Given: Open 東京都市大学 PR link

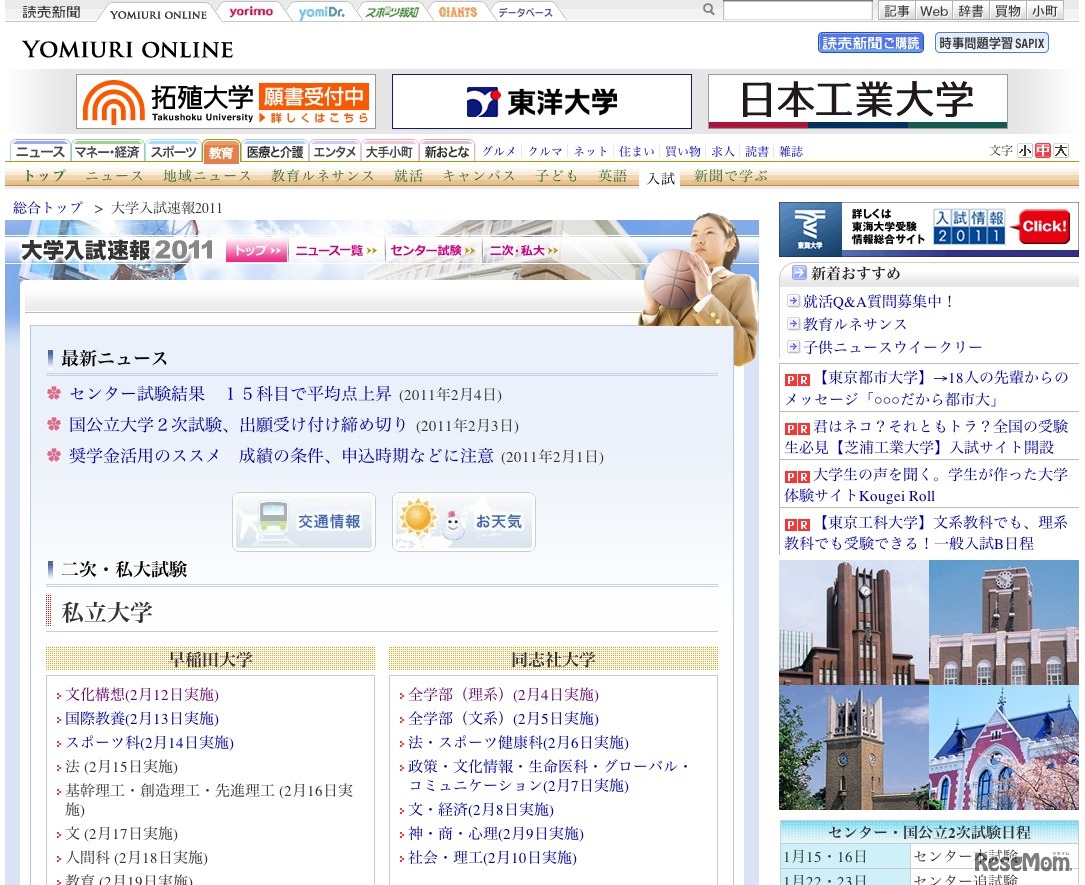Looking at the screenshot, I should [x=927, y=388].
